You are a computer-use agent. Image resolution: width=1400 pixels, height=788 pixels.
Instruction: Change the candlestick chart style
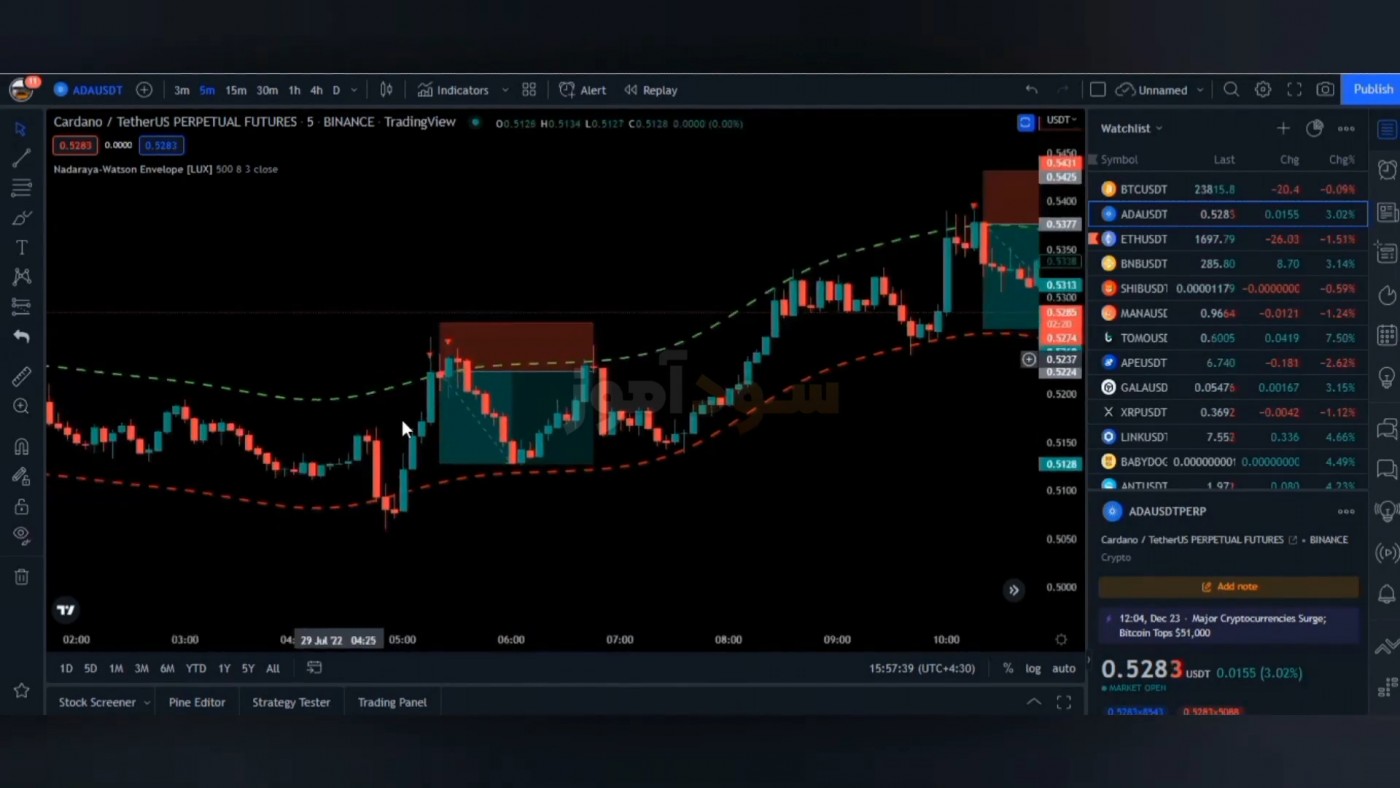coord(386,90)
